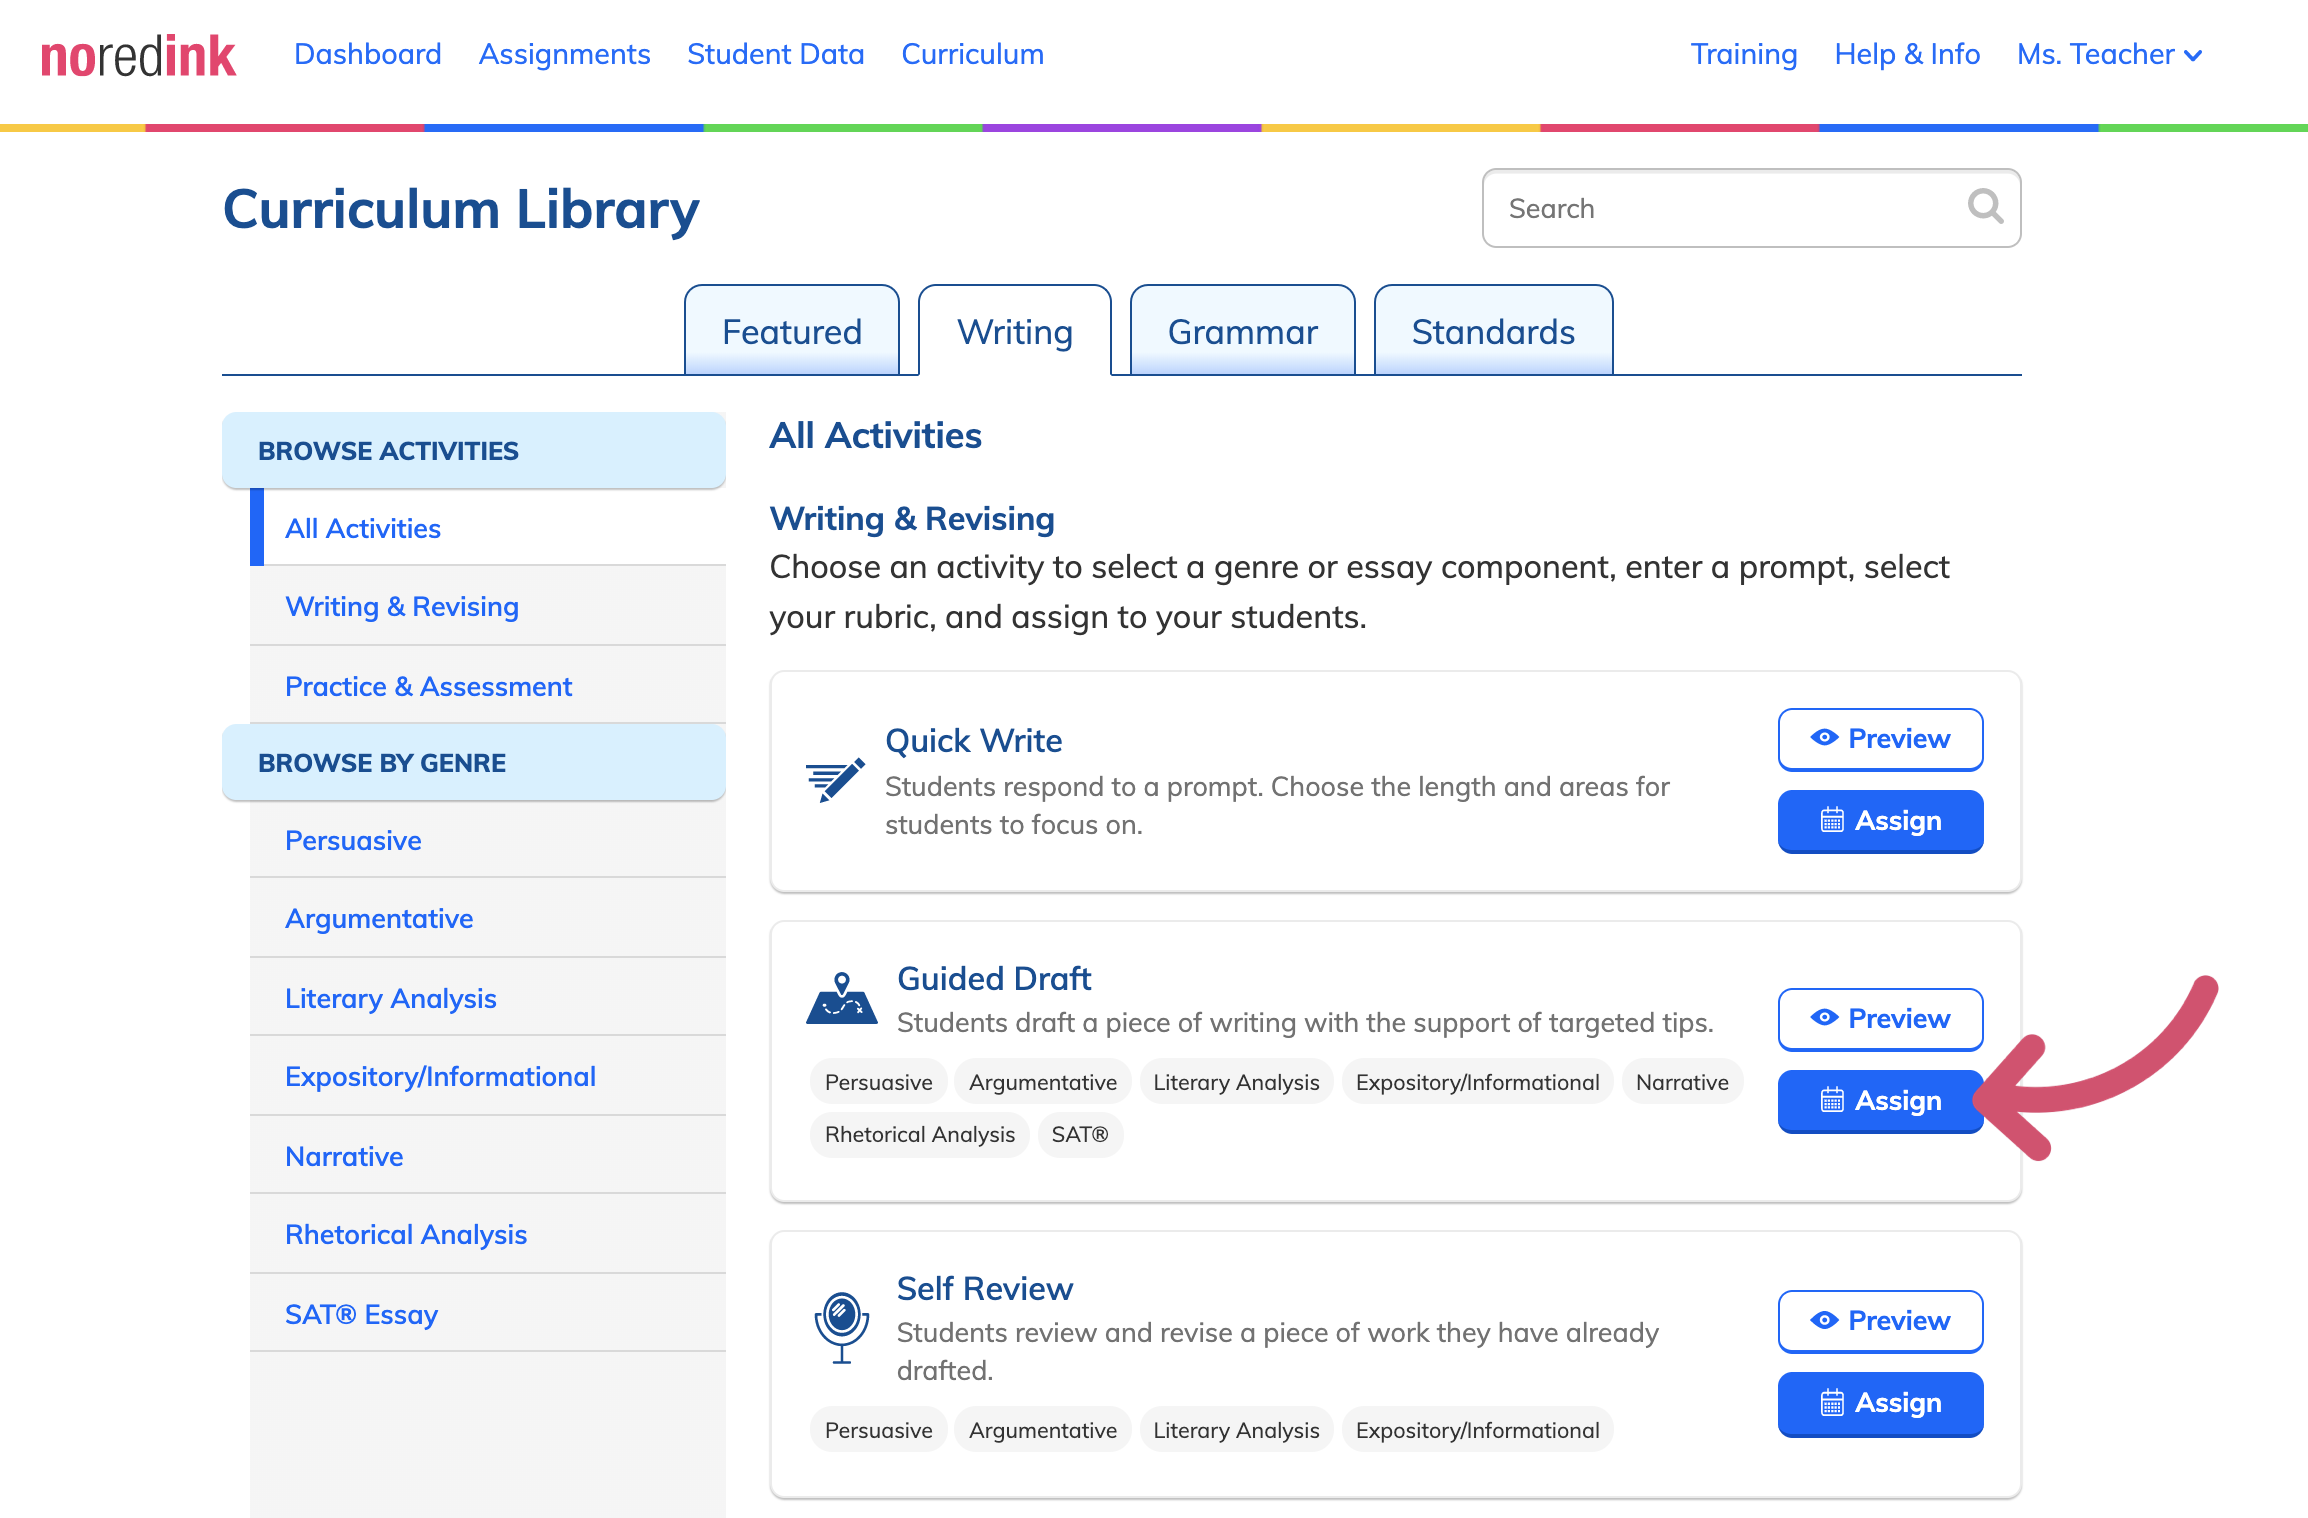The height and width of the screenshot is (1518, 2308).
Task: Assign the Self Review activity
Action: [1880, 1403]
